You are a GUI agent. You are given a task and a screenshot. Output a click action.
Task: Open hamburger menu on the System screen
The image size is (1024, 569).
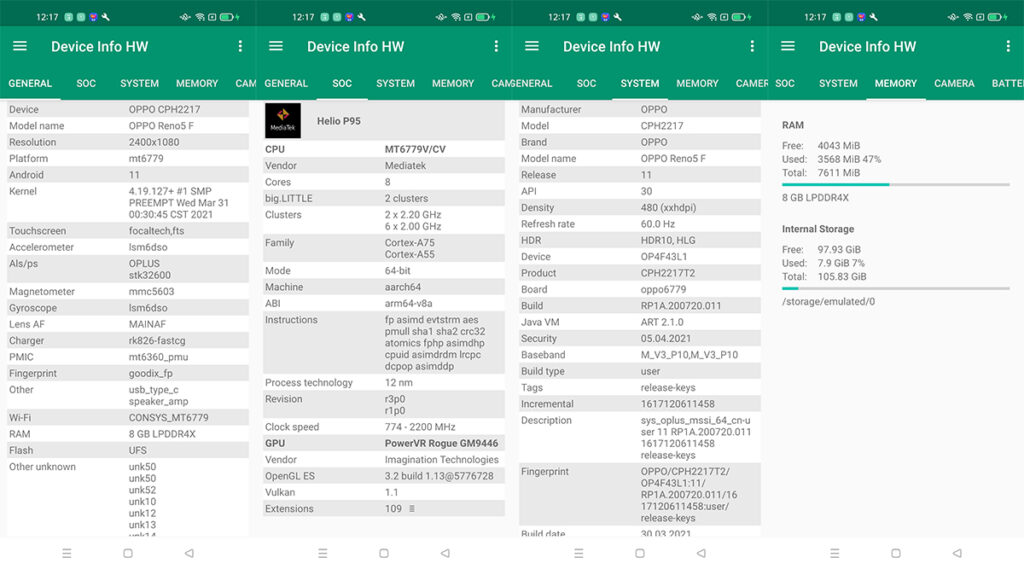click(x=532, y=46)
